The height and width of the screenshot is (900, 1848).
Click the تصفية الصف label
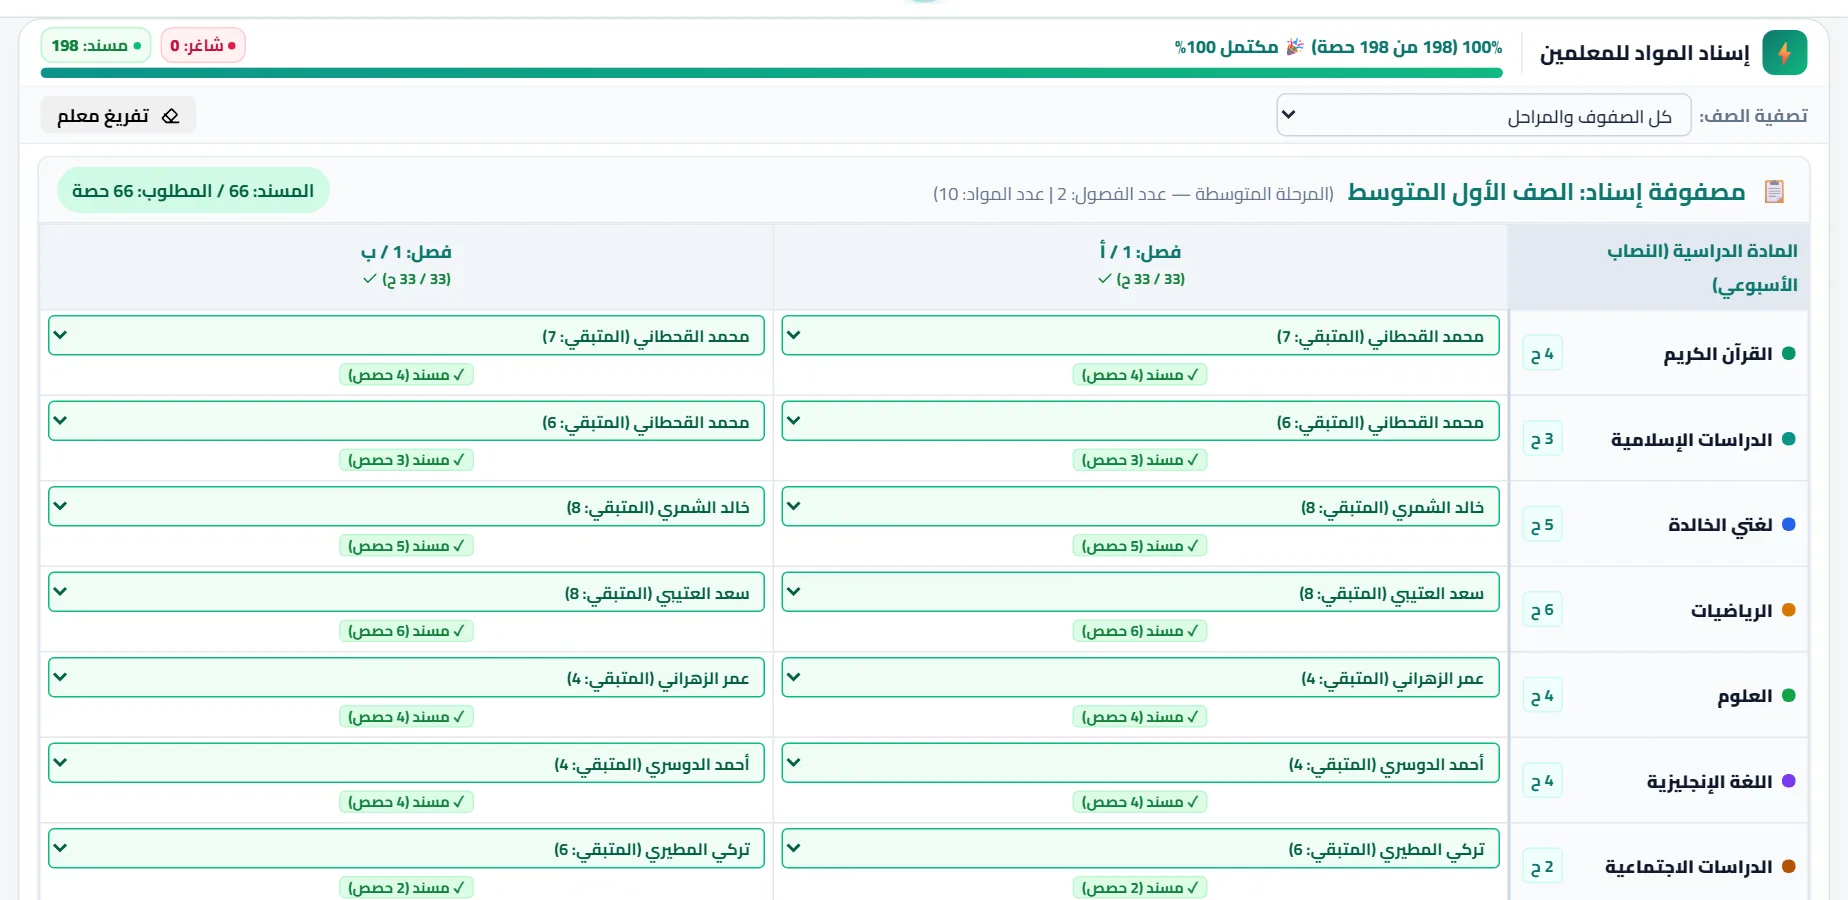(x=1754, y=116)
